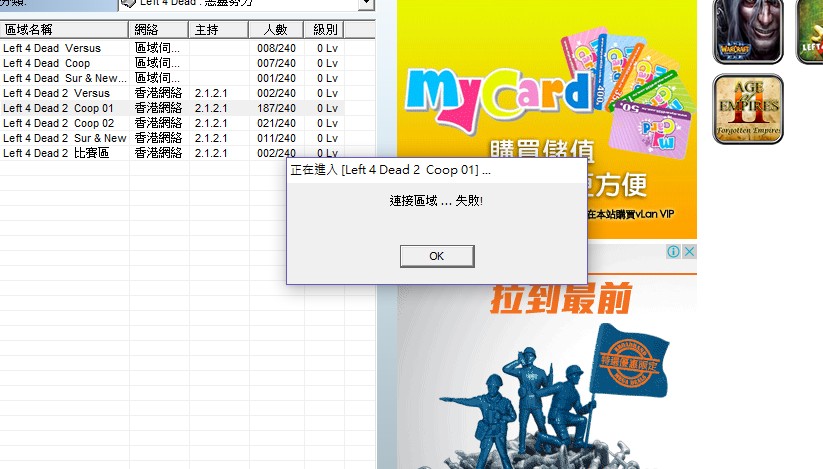Click the 007/240 player count cell
This screenshot has width=823, height=469.
coord(276,63)
